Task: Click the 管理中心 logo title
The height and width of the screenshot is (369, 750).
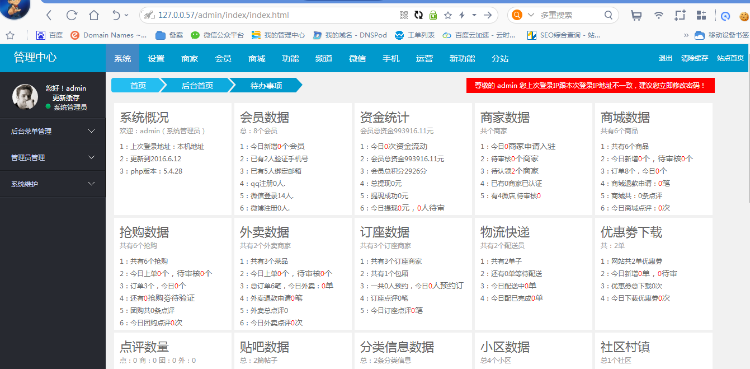Action: coord(35,58)
